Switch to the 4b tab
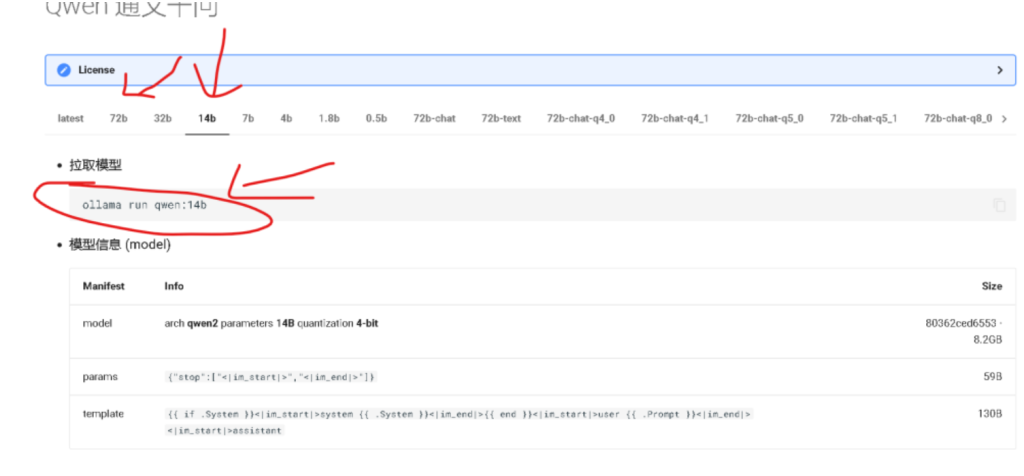The width and height of the screenshot is (1024, 476). coord(286,118)
